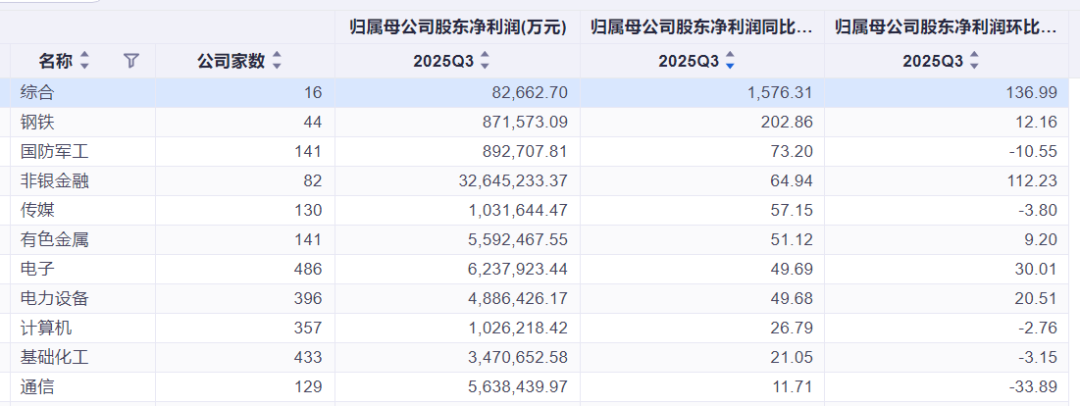Click the year-on-year value 11.71
This screenshot has width=1080, height=406.
click(794, 387)
